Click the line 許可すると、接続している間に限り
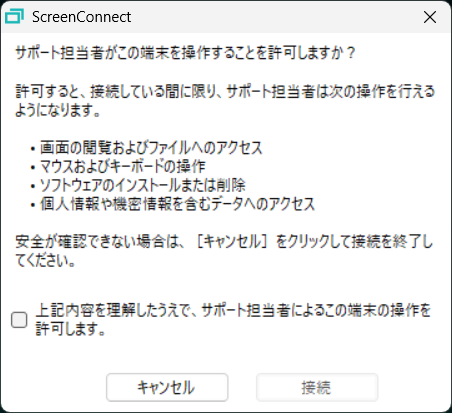The width and height of the screenshot is (452, 413). click(225, 91)
